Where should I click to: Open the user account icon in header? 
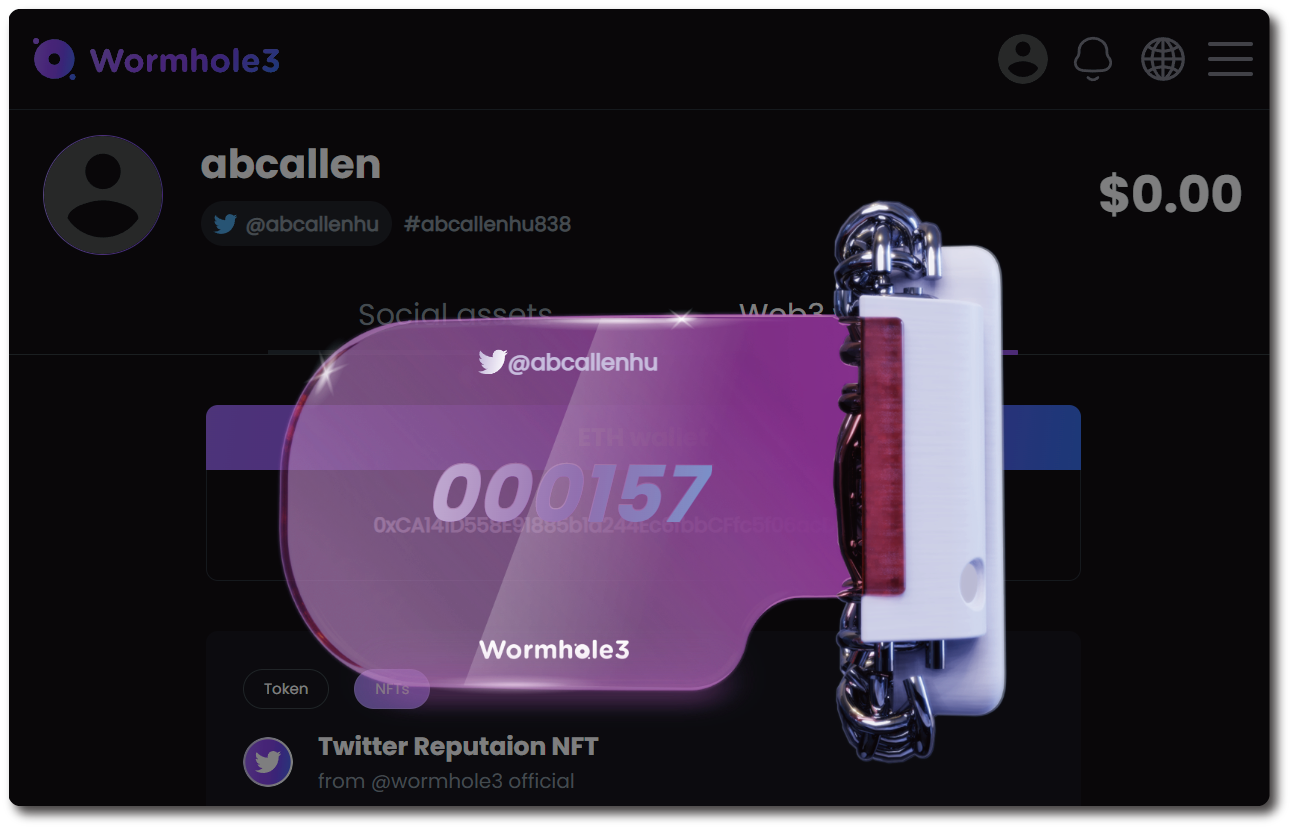point(1022,59)
